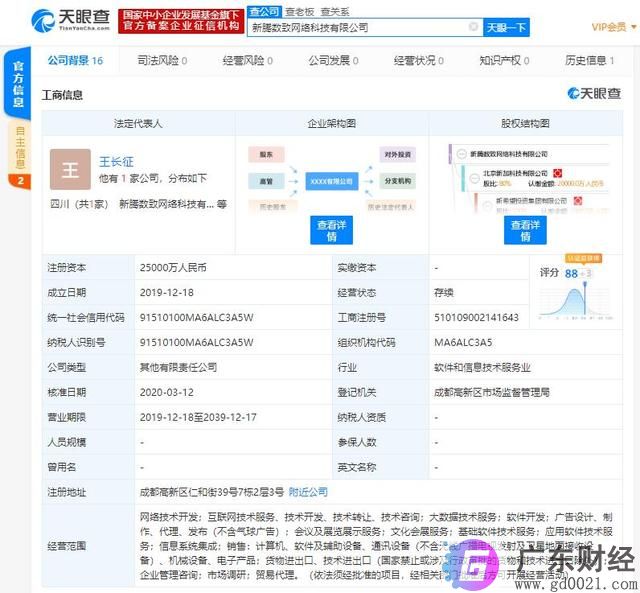This screenshot has height=593, width=640.
Task: Click the 2020-03-12 approval date value
Action: (x=167, y=392)
